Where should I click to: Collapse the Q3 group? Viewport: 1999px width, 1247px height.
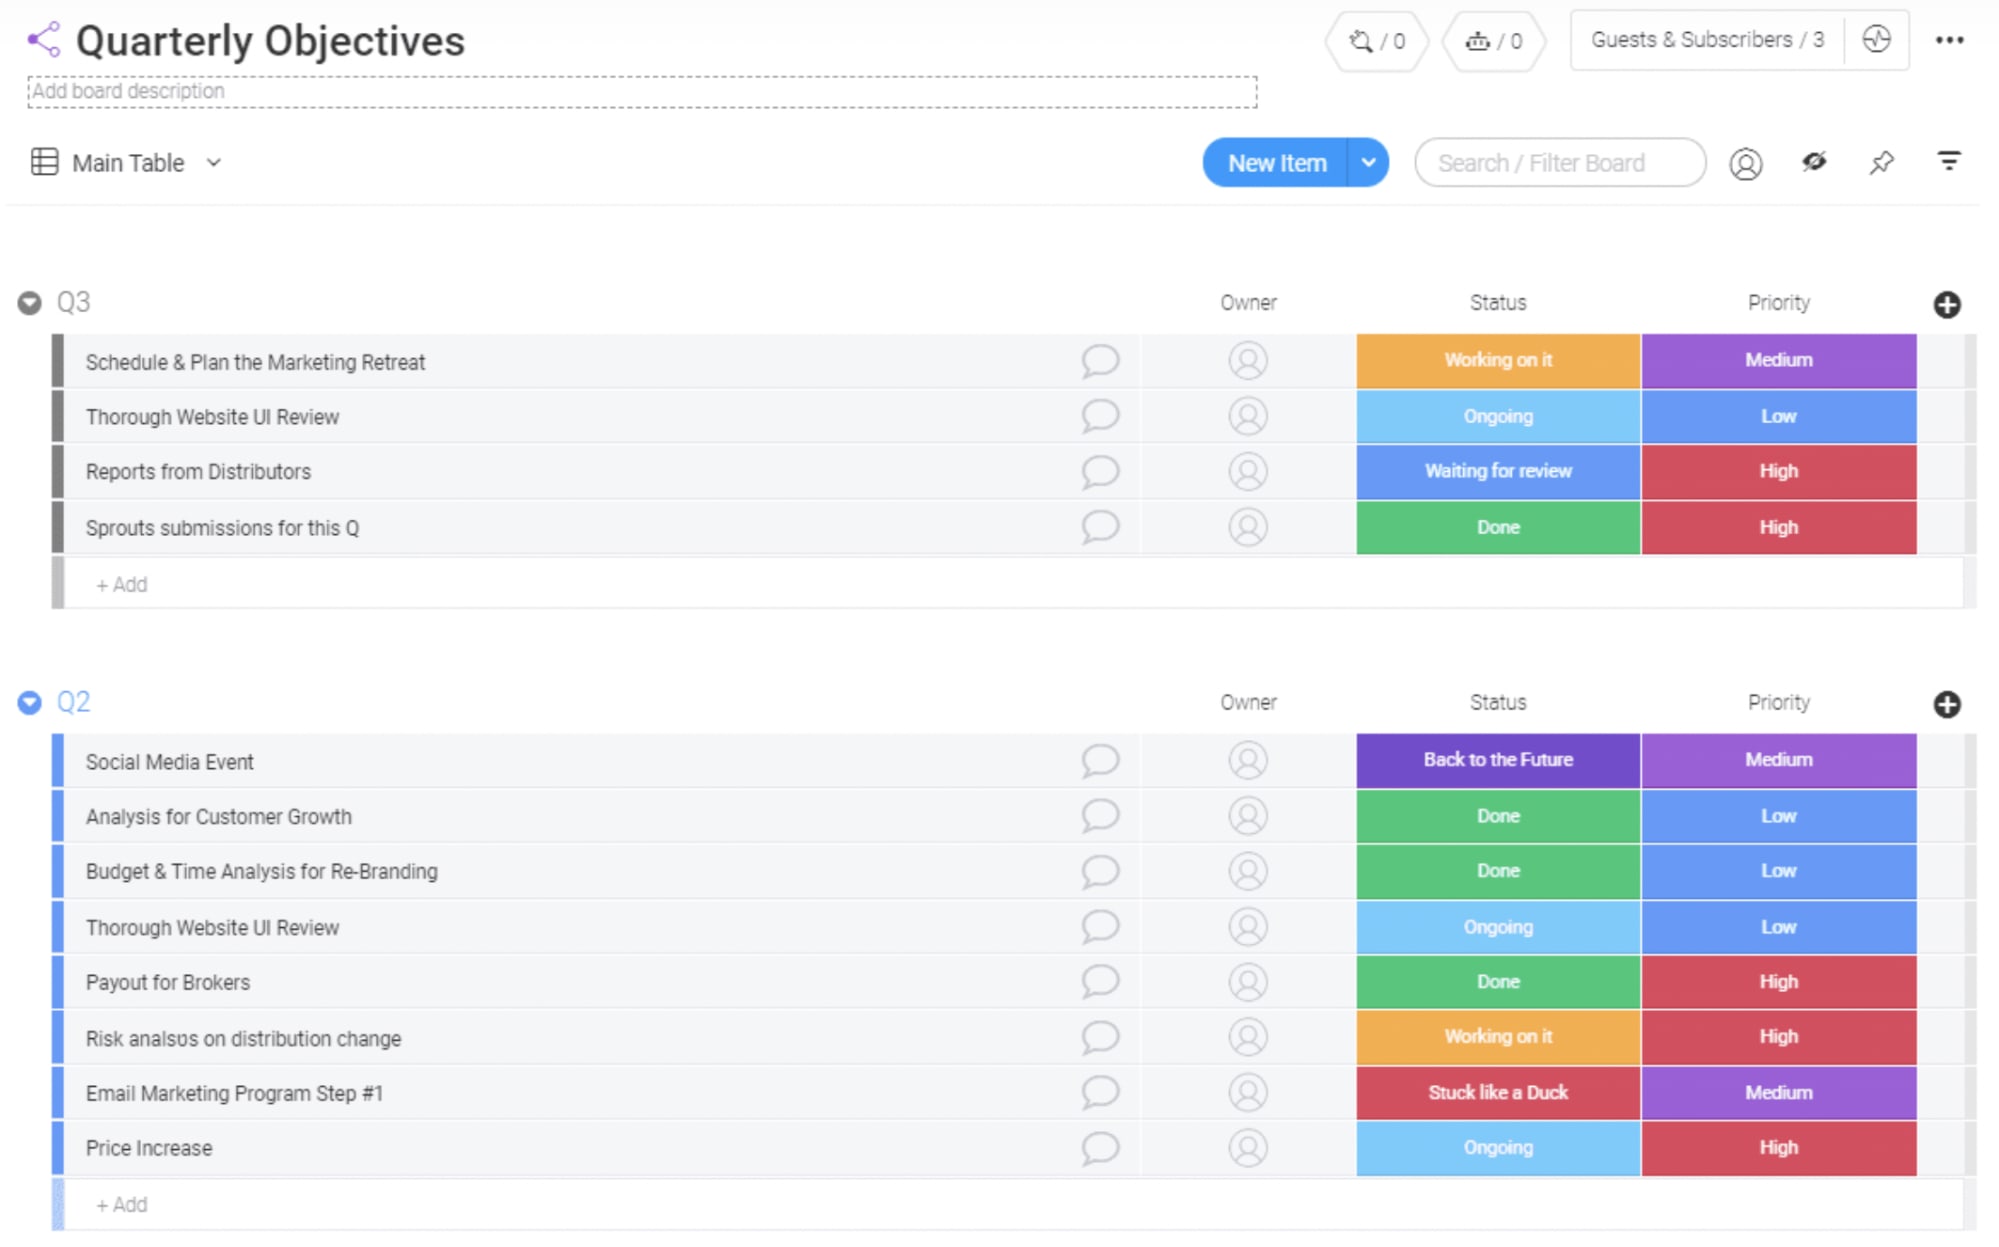29,303
